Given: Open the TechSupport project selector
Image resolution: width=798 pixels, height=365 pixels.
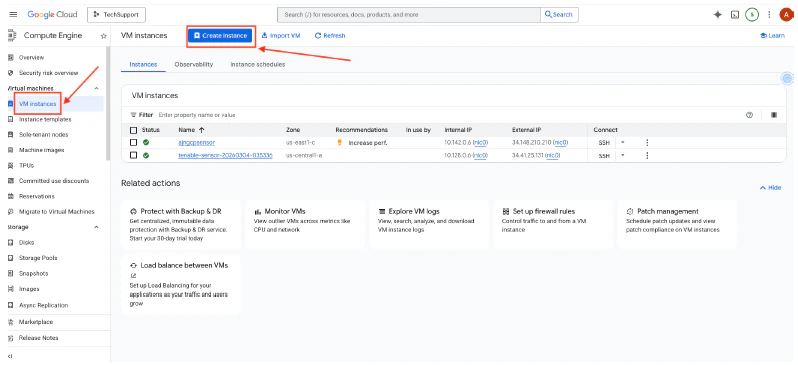Looking at the screenshot, I should (x=117, y=15).
